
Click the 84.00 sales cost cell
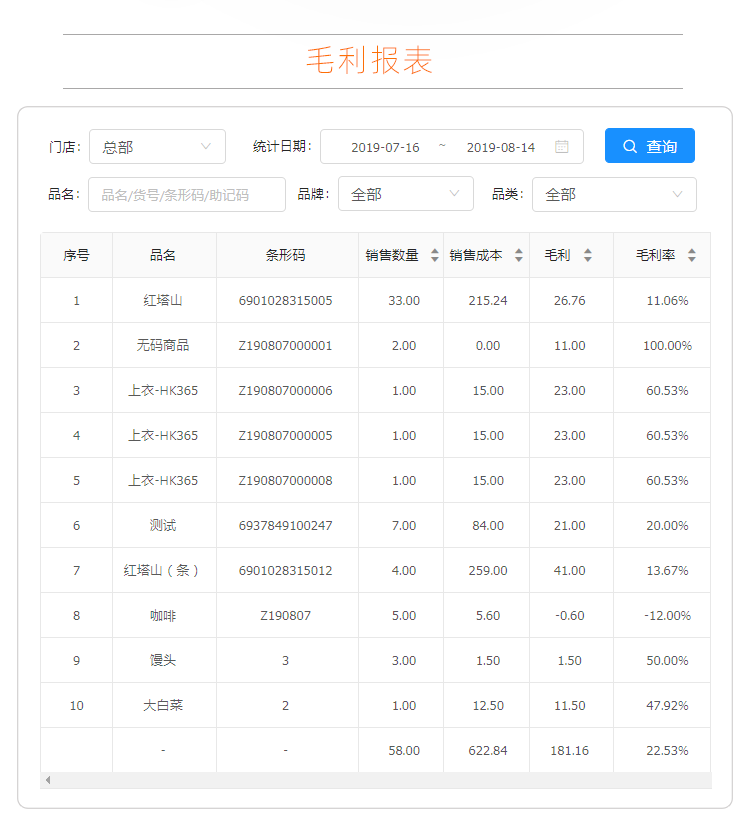486,525
